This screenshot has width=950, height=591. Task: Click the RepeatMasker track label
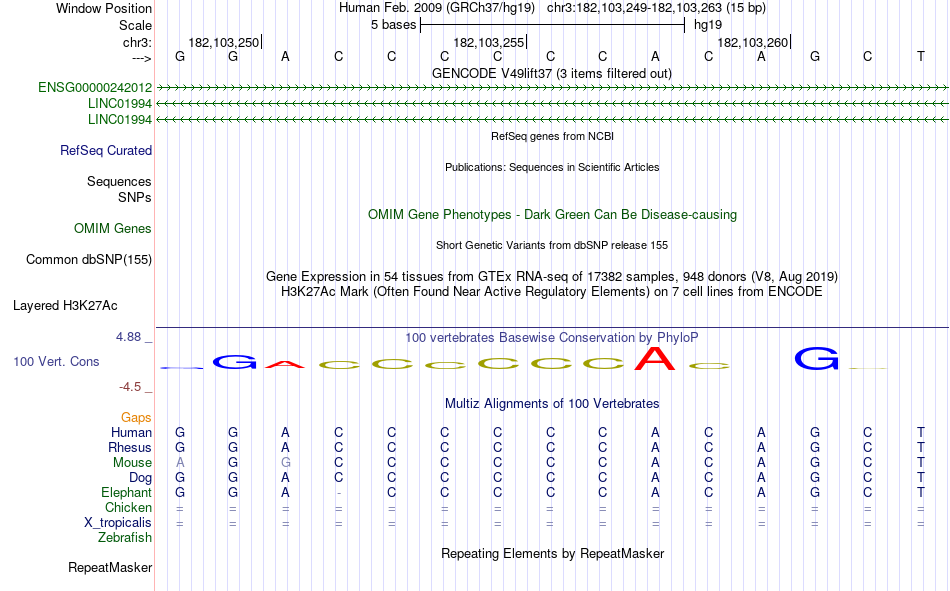[110, 567]
